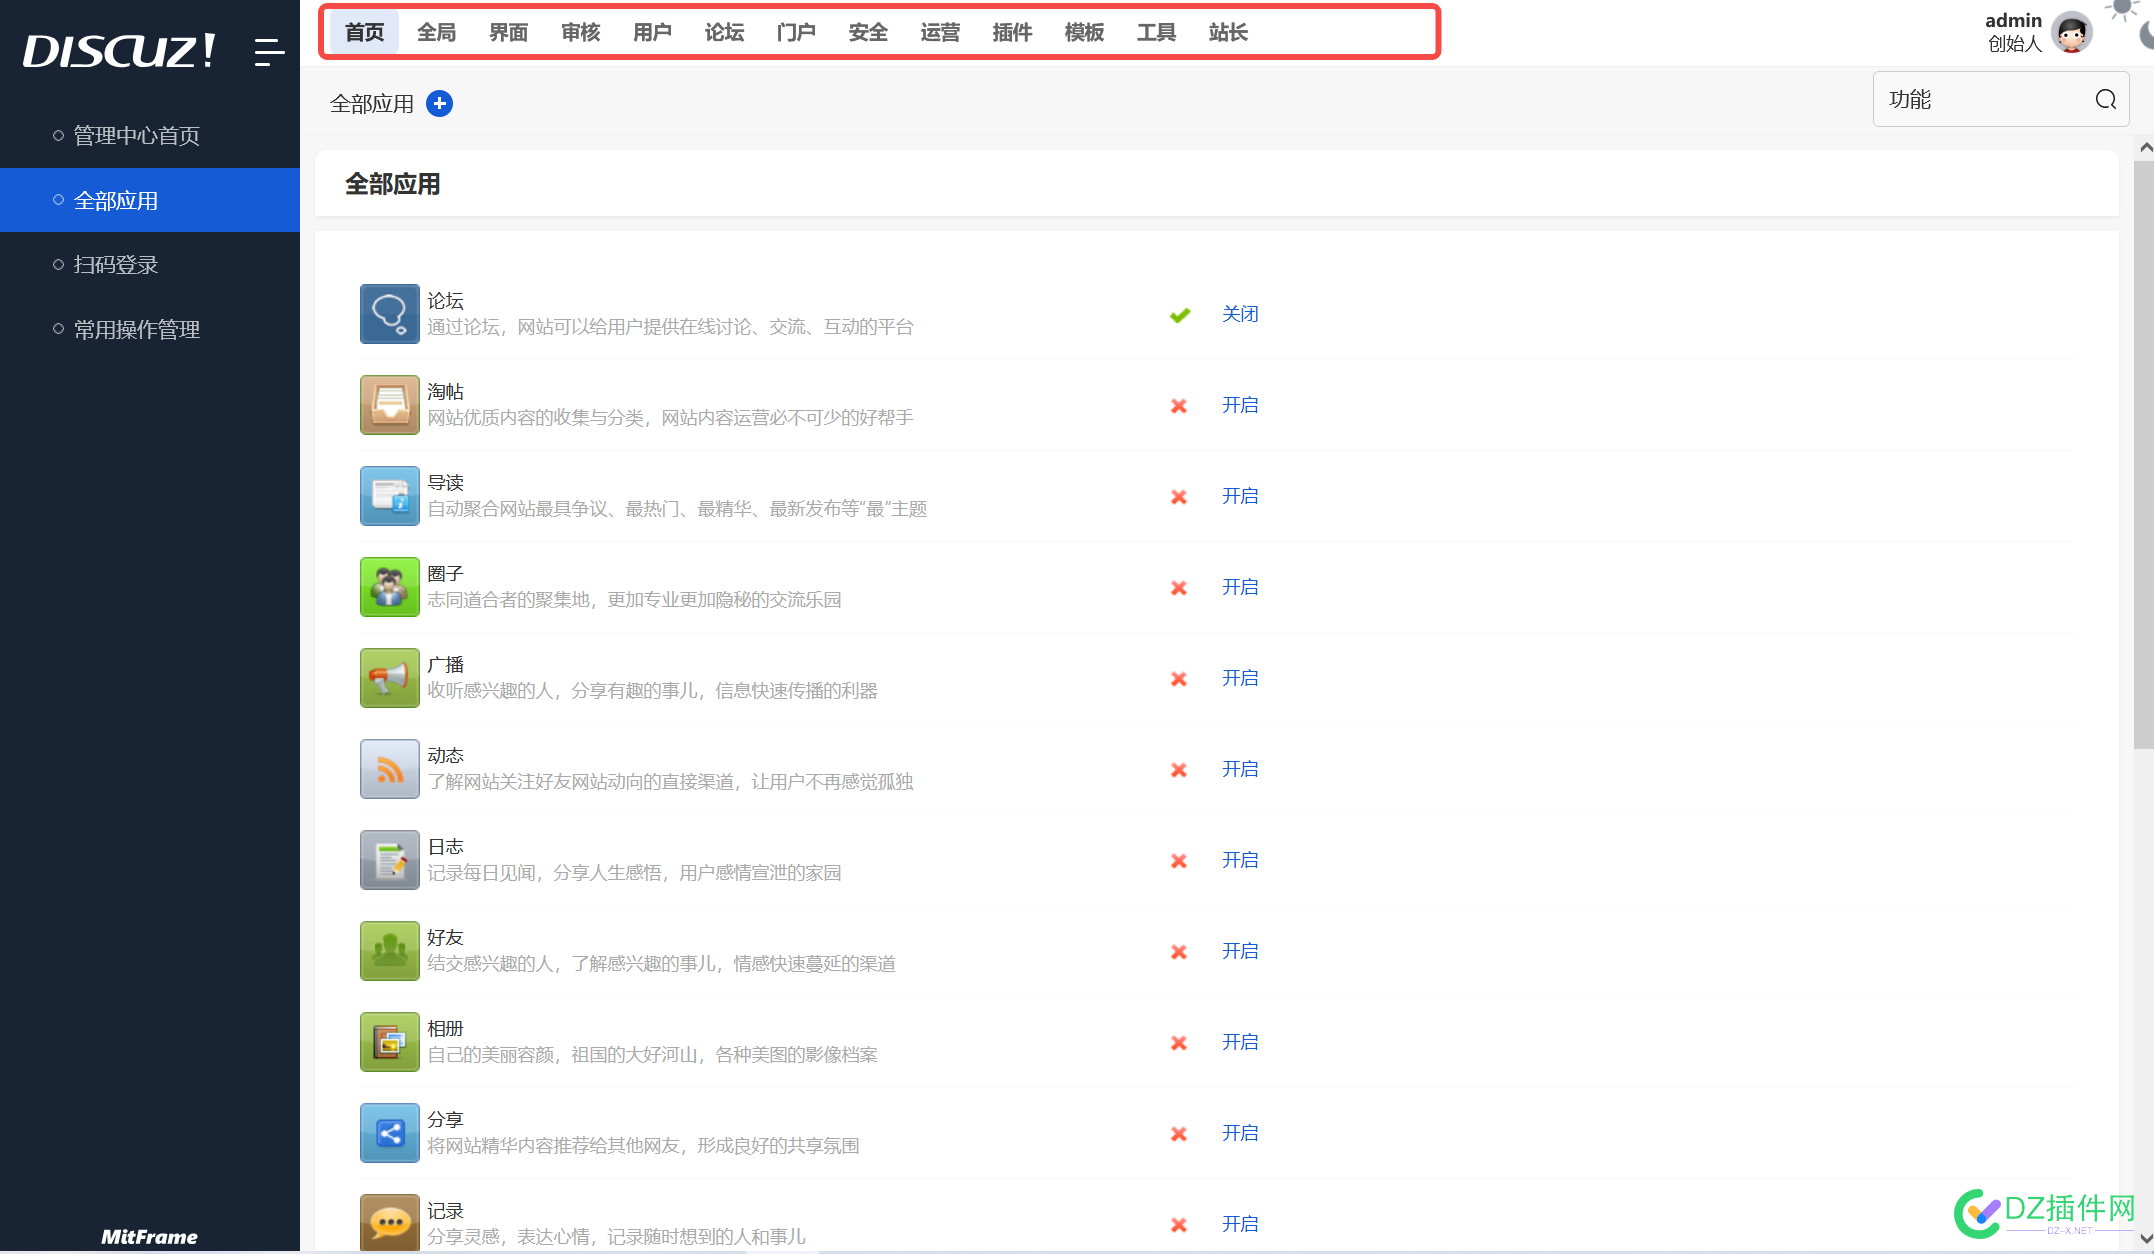This screenshot has width=2154, height=1254.
Task: Go to 管理中心首页 in sidebar
Action: click(x=150, y=135)
